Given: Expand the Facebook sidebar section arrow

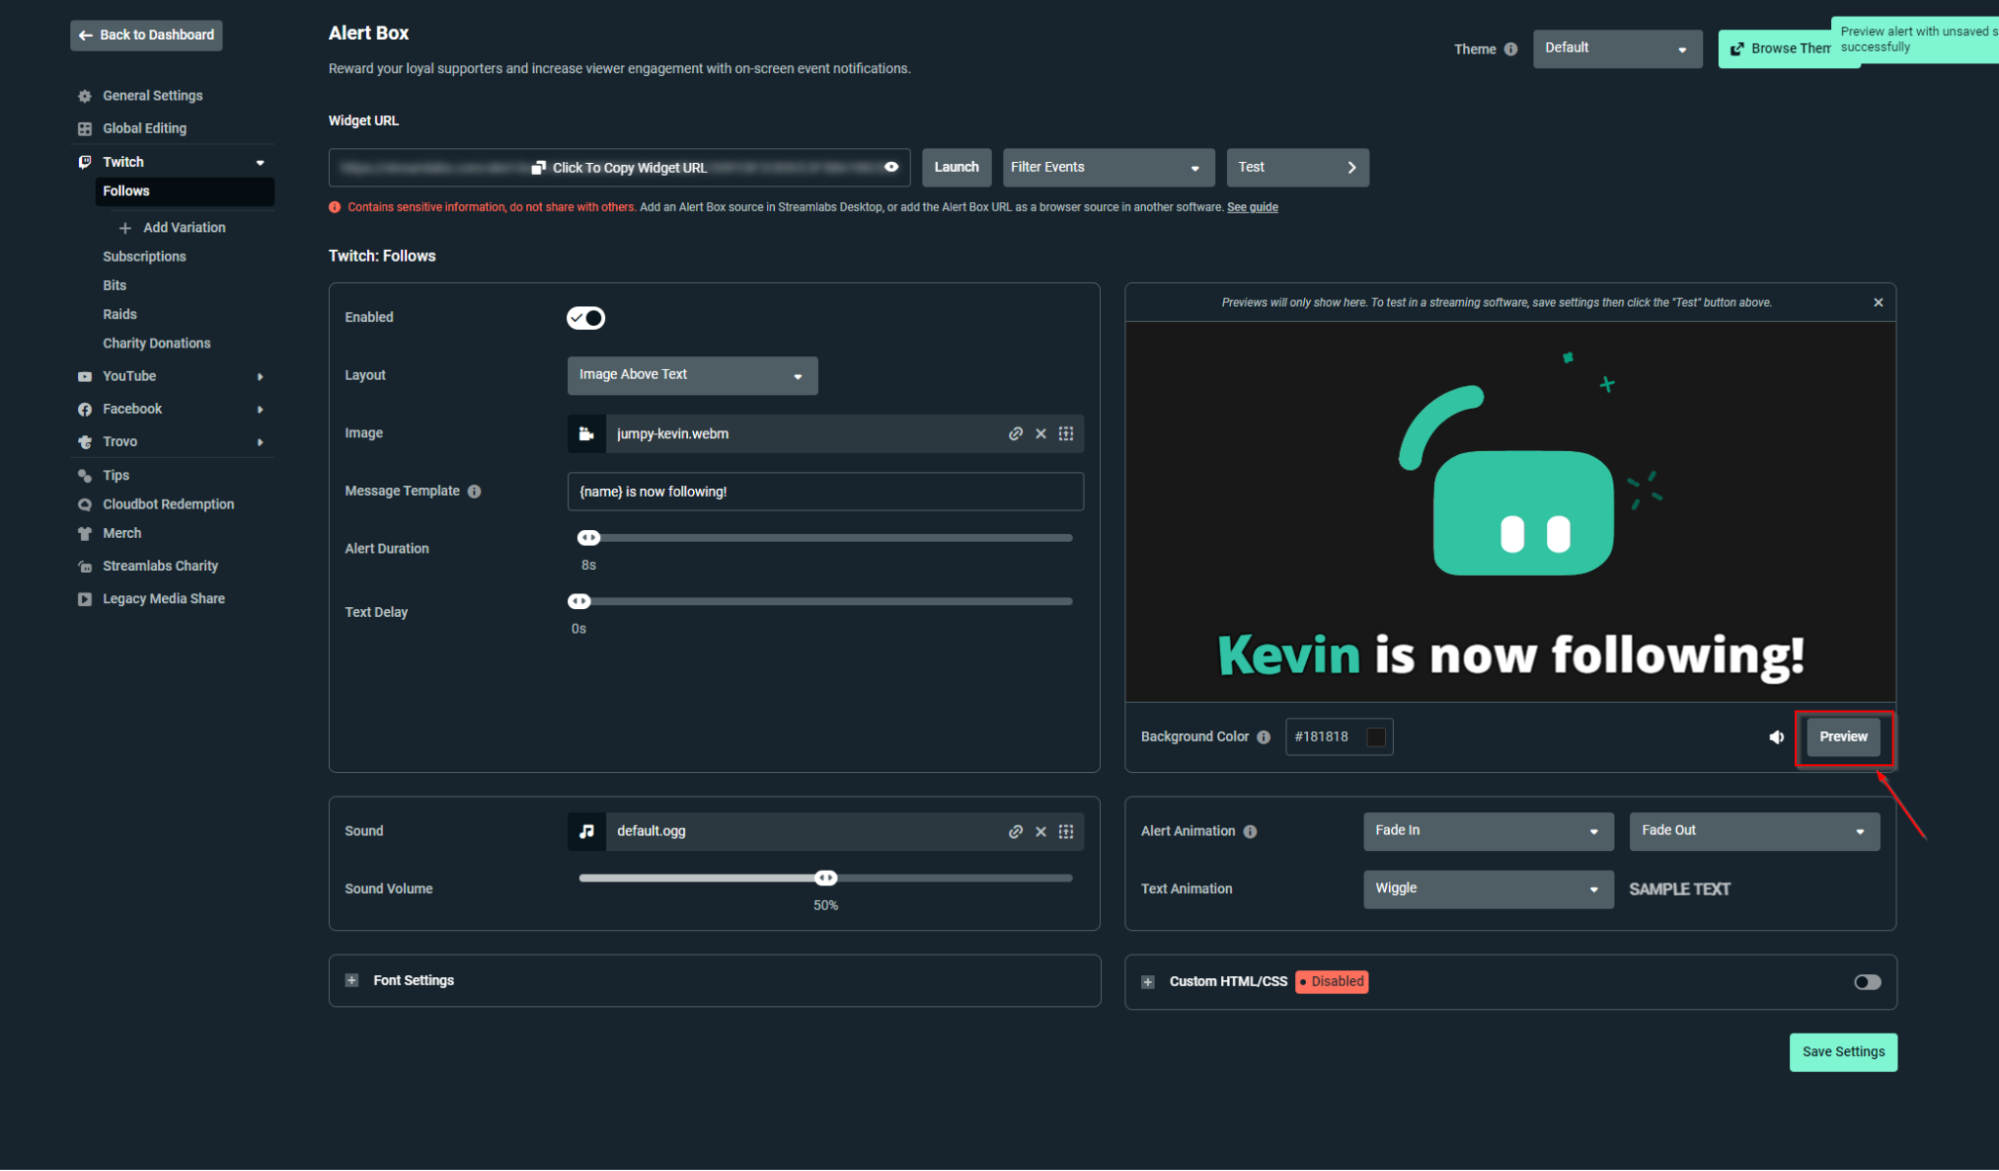Looking at the screenshot, I should pyautogui.click(x=260, y=410).
